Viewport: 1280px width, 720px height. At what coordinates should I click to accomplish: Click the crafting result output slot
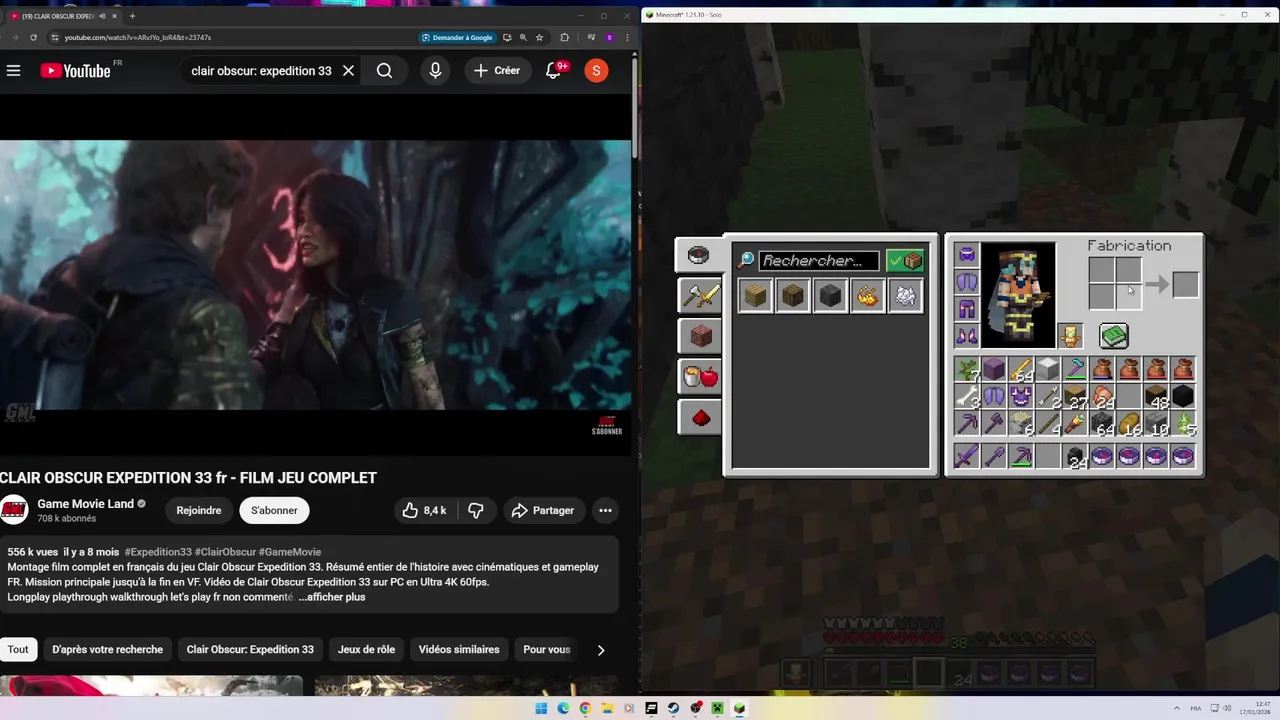pyautogui.click(x=1185, y=285)
